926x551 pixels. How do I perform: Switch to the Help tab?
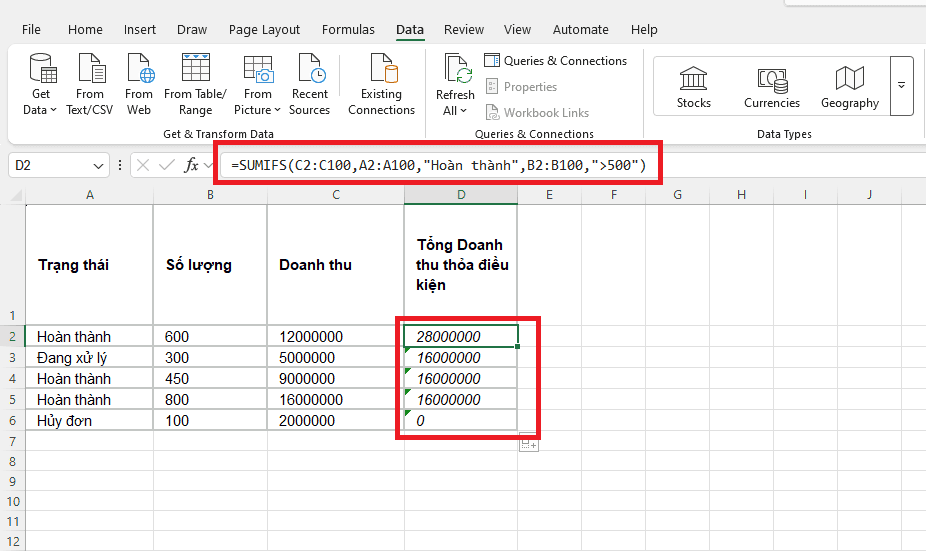[644, 30]
